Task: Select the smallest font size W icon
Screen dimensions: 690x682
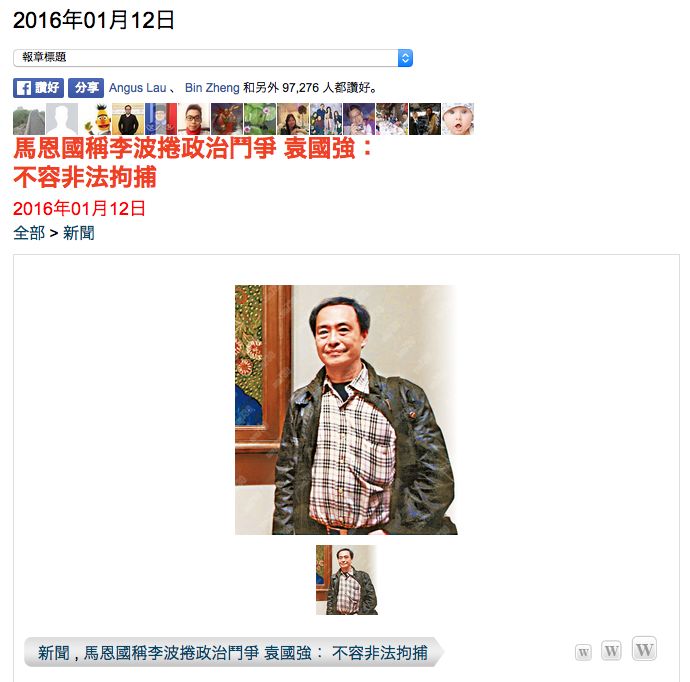Action: click(x=584, y=652)
